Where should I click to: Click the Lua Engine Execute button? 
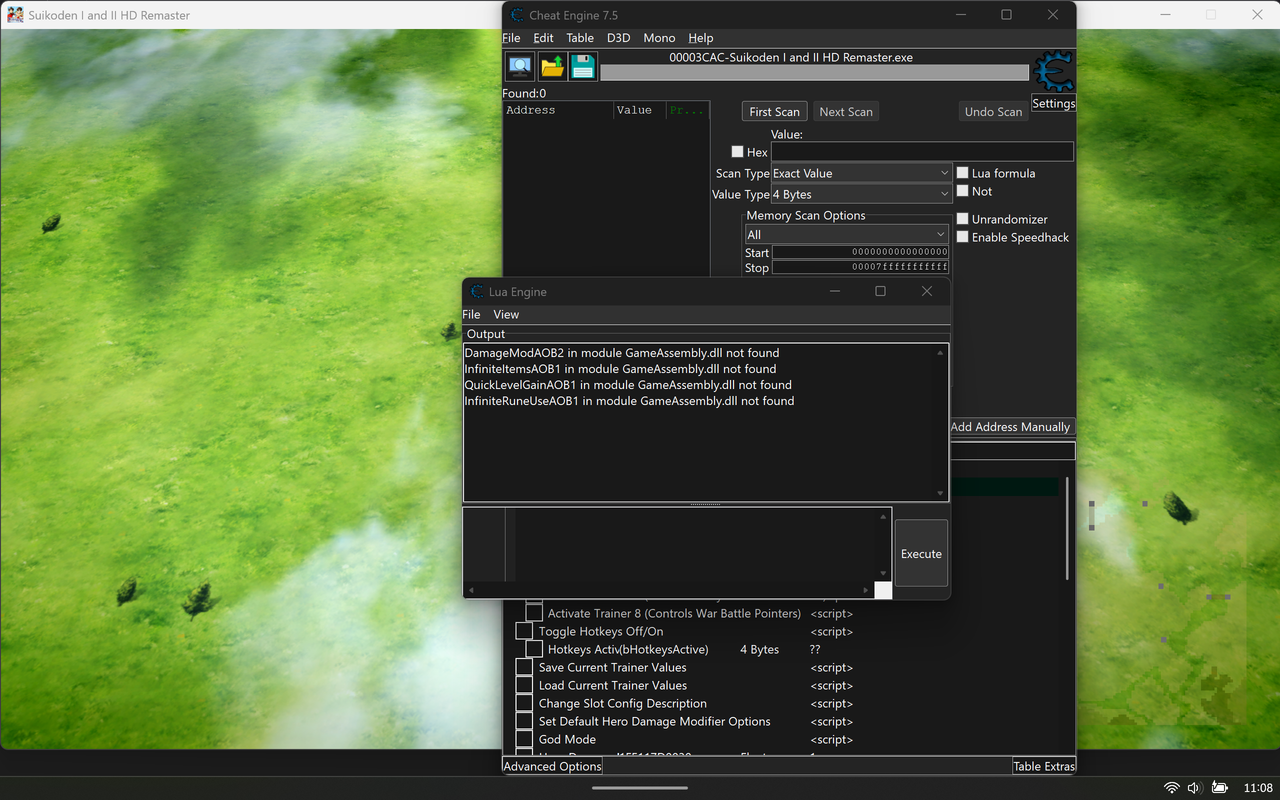[x=921, y=553]
